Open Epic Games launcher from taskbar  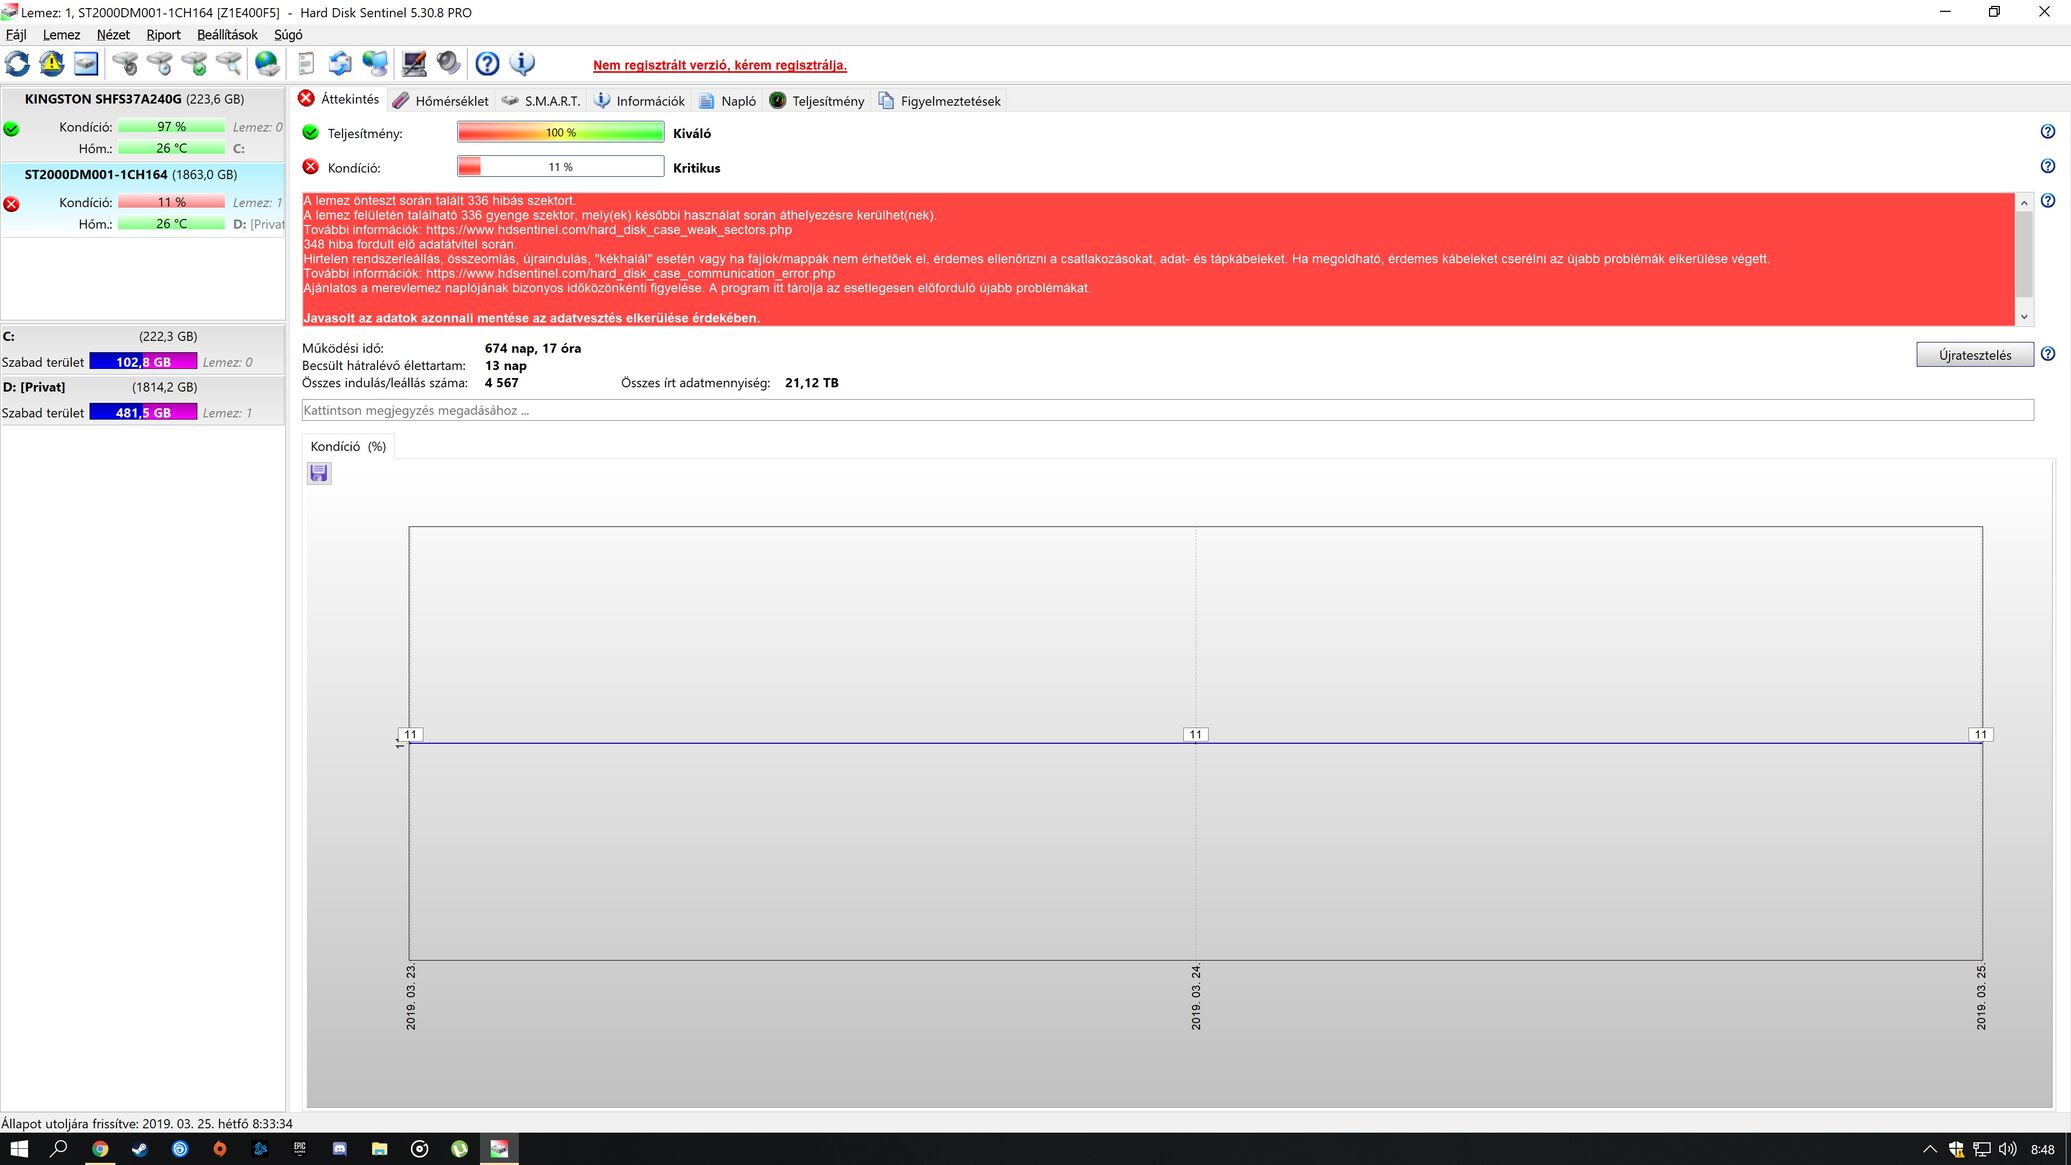click(x=300, y=1149)
